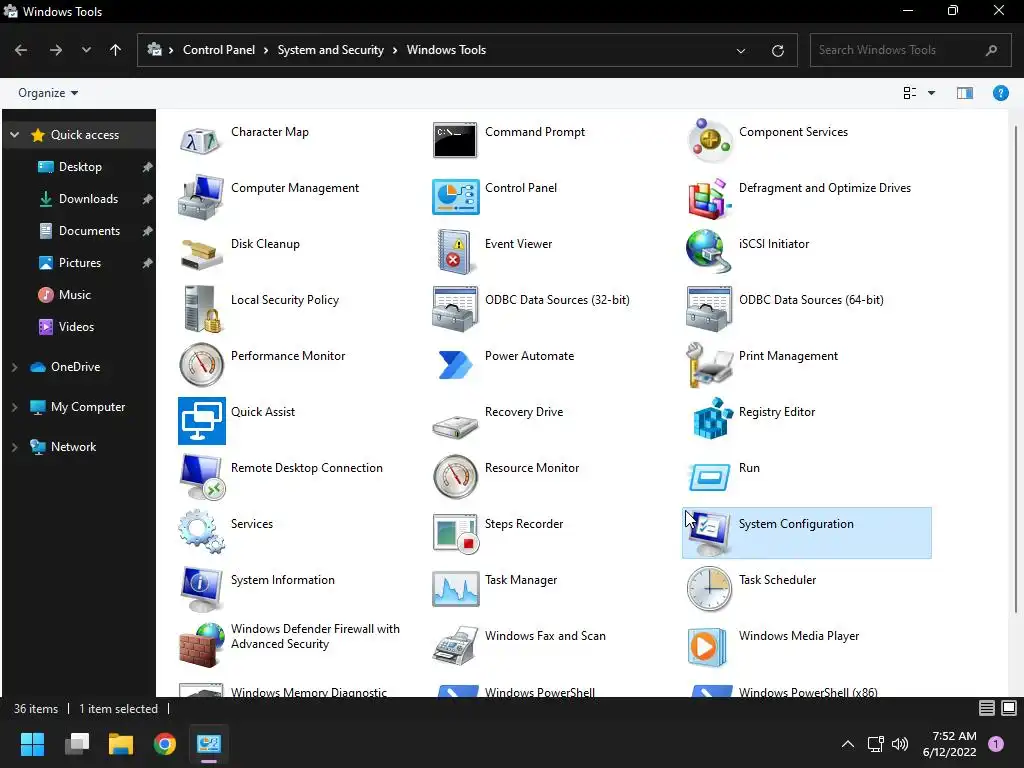Select the Event Viewer icon
Screen dimensions: 1024x768
(455, 252)
